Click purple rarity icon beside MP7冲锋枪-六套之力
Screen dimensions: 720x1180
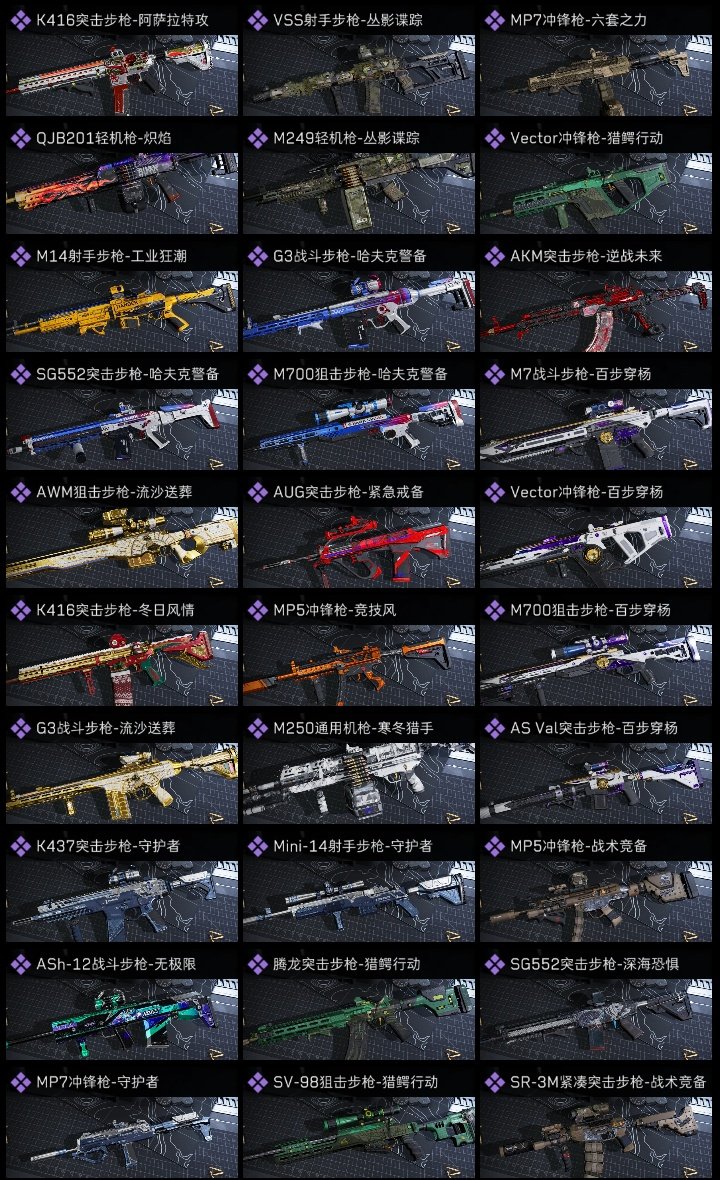click(x=494, y=20)
